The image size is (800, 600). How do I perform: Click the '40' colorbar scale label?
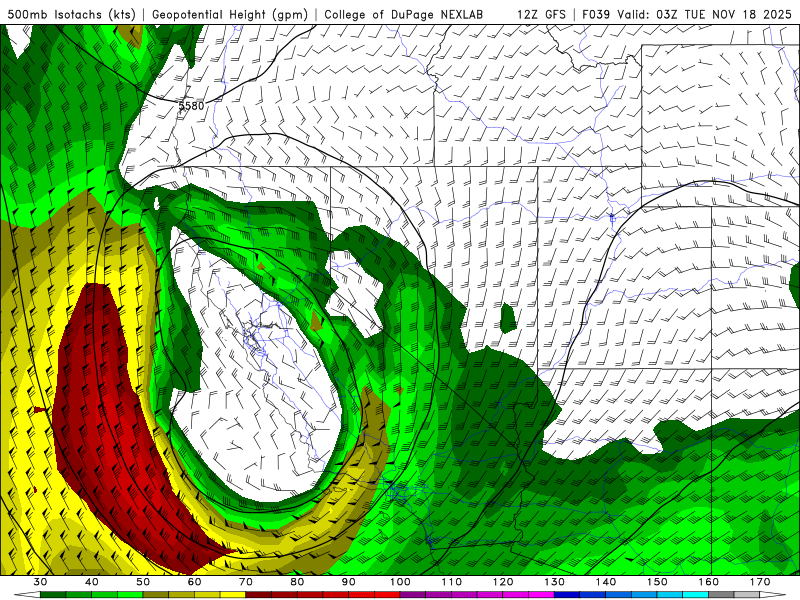[x=92, y=582]
